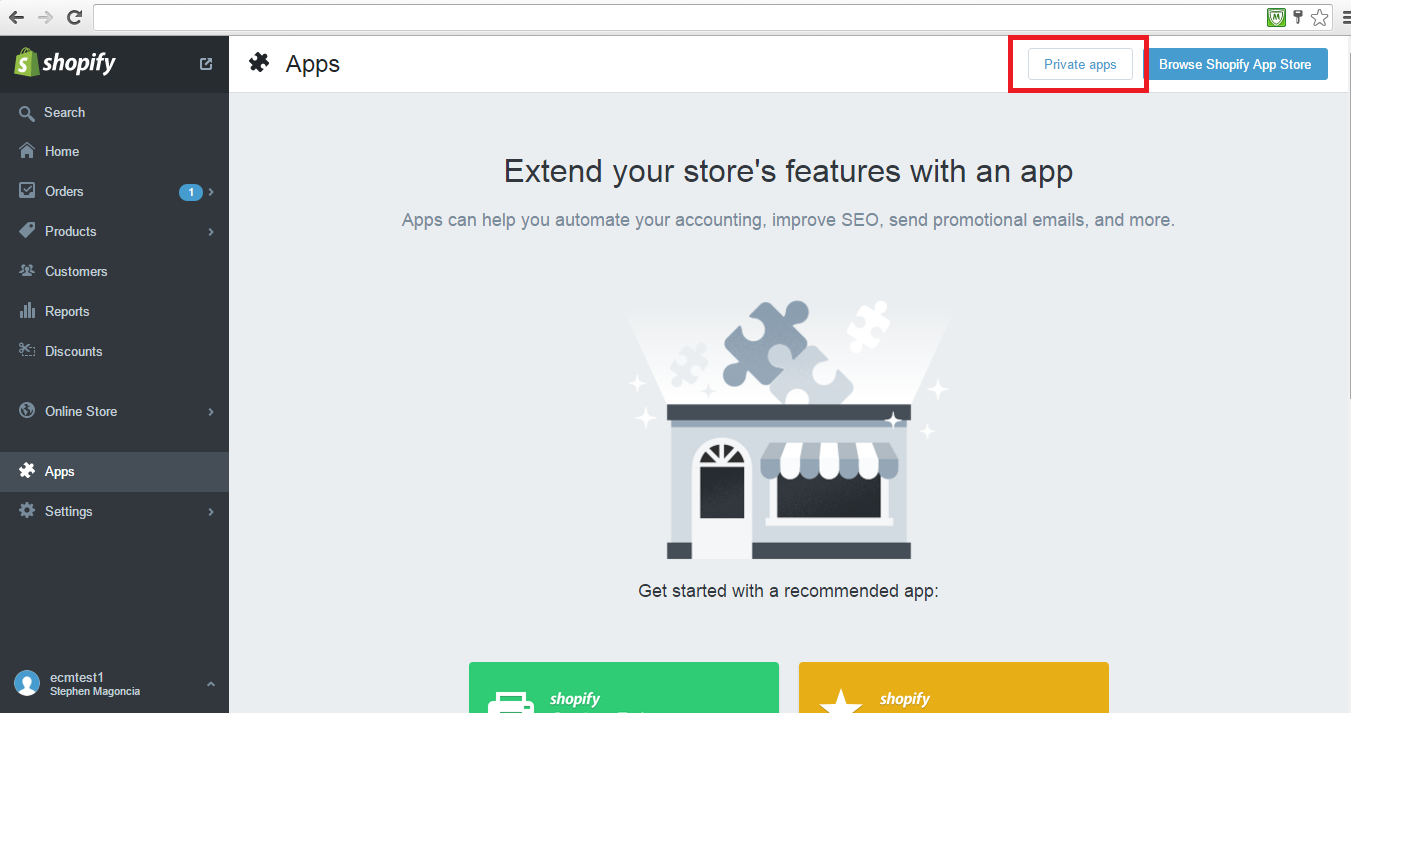This screenshot has width=1424, height=856.
Task: Click the Apps page heading text
Action: (x=313, y=64)
